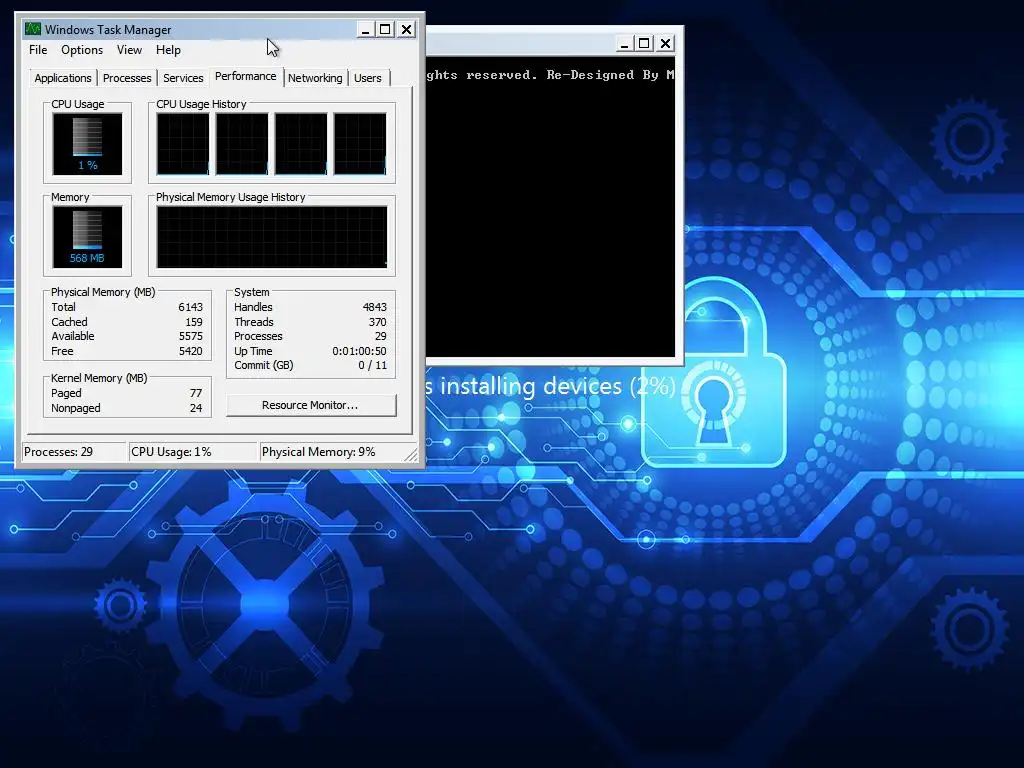Maximize the Task Manager window
The image size is (1024, 768).
point(385,29)
